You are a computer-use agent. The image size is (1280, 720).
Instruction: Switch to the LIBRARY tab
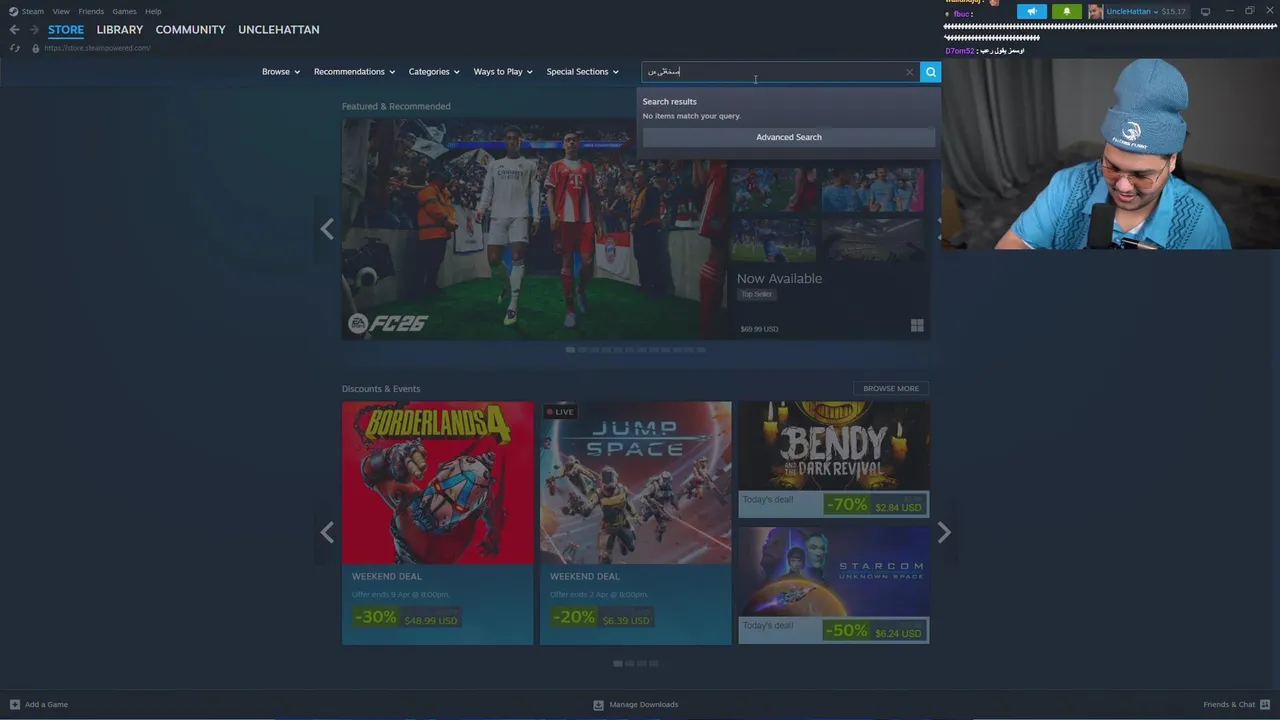point(120,30)
